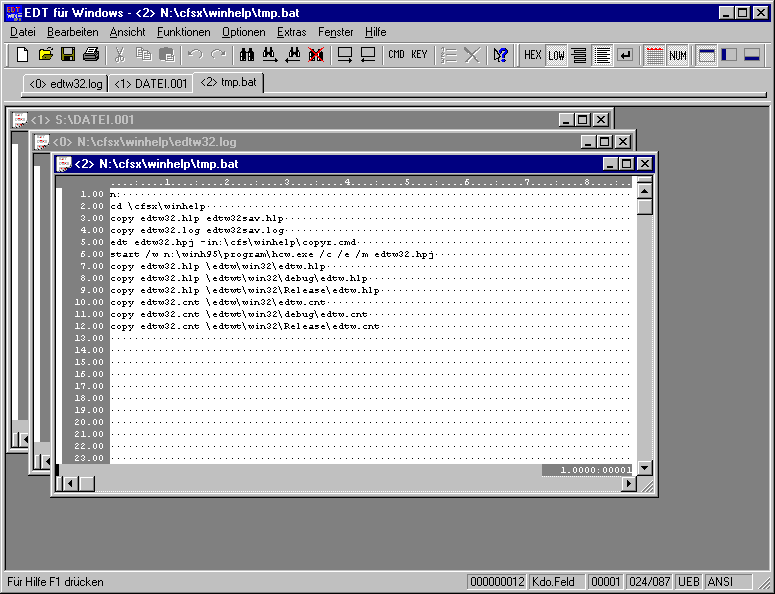Click the context help arrow-question icon

[x=501, y=55]
